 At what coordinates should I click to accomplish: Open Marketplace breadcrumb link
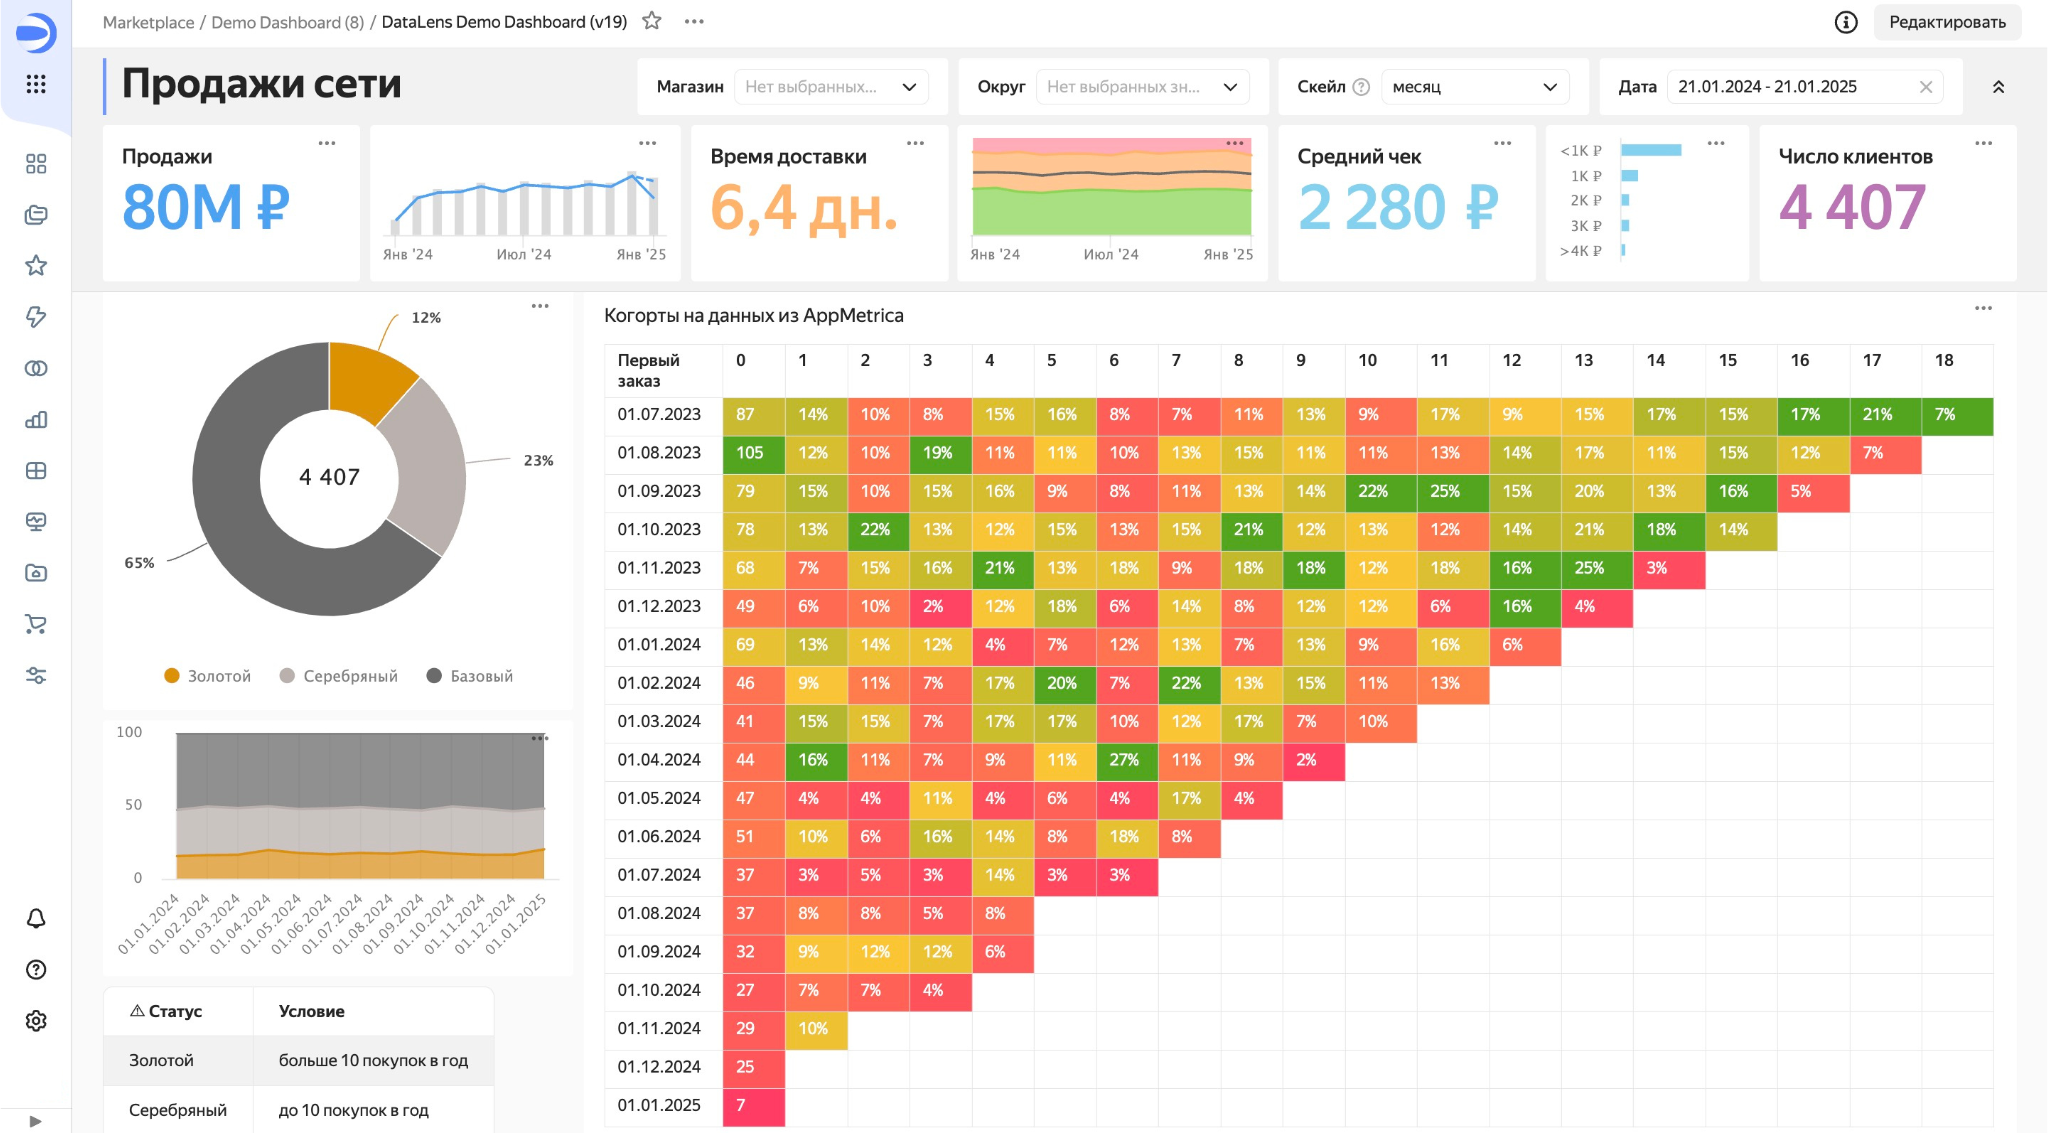coord(148,22)
